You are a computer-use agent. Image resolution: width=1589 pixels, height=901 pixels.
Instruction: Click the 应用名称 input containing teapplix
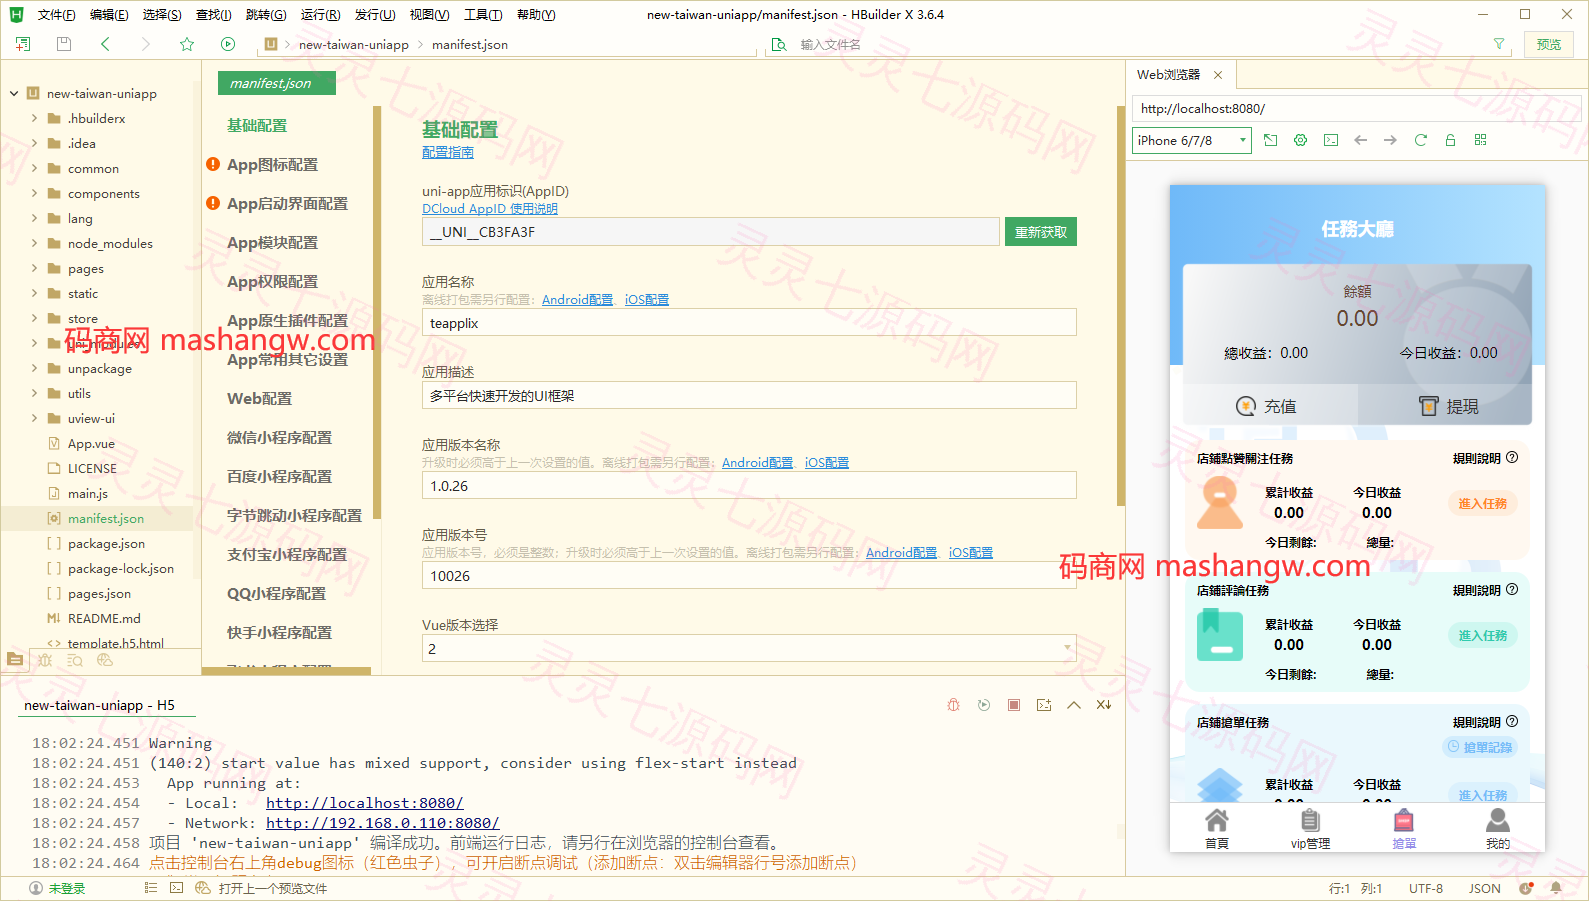coord(749,322)
